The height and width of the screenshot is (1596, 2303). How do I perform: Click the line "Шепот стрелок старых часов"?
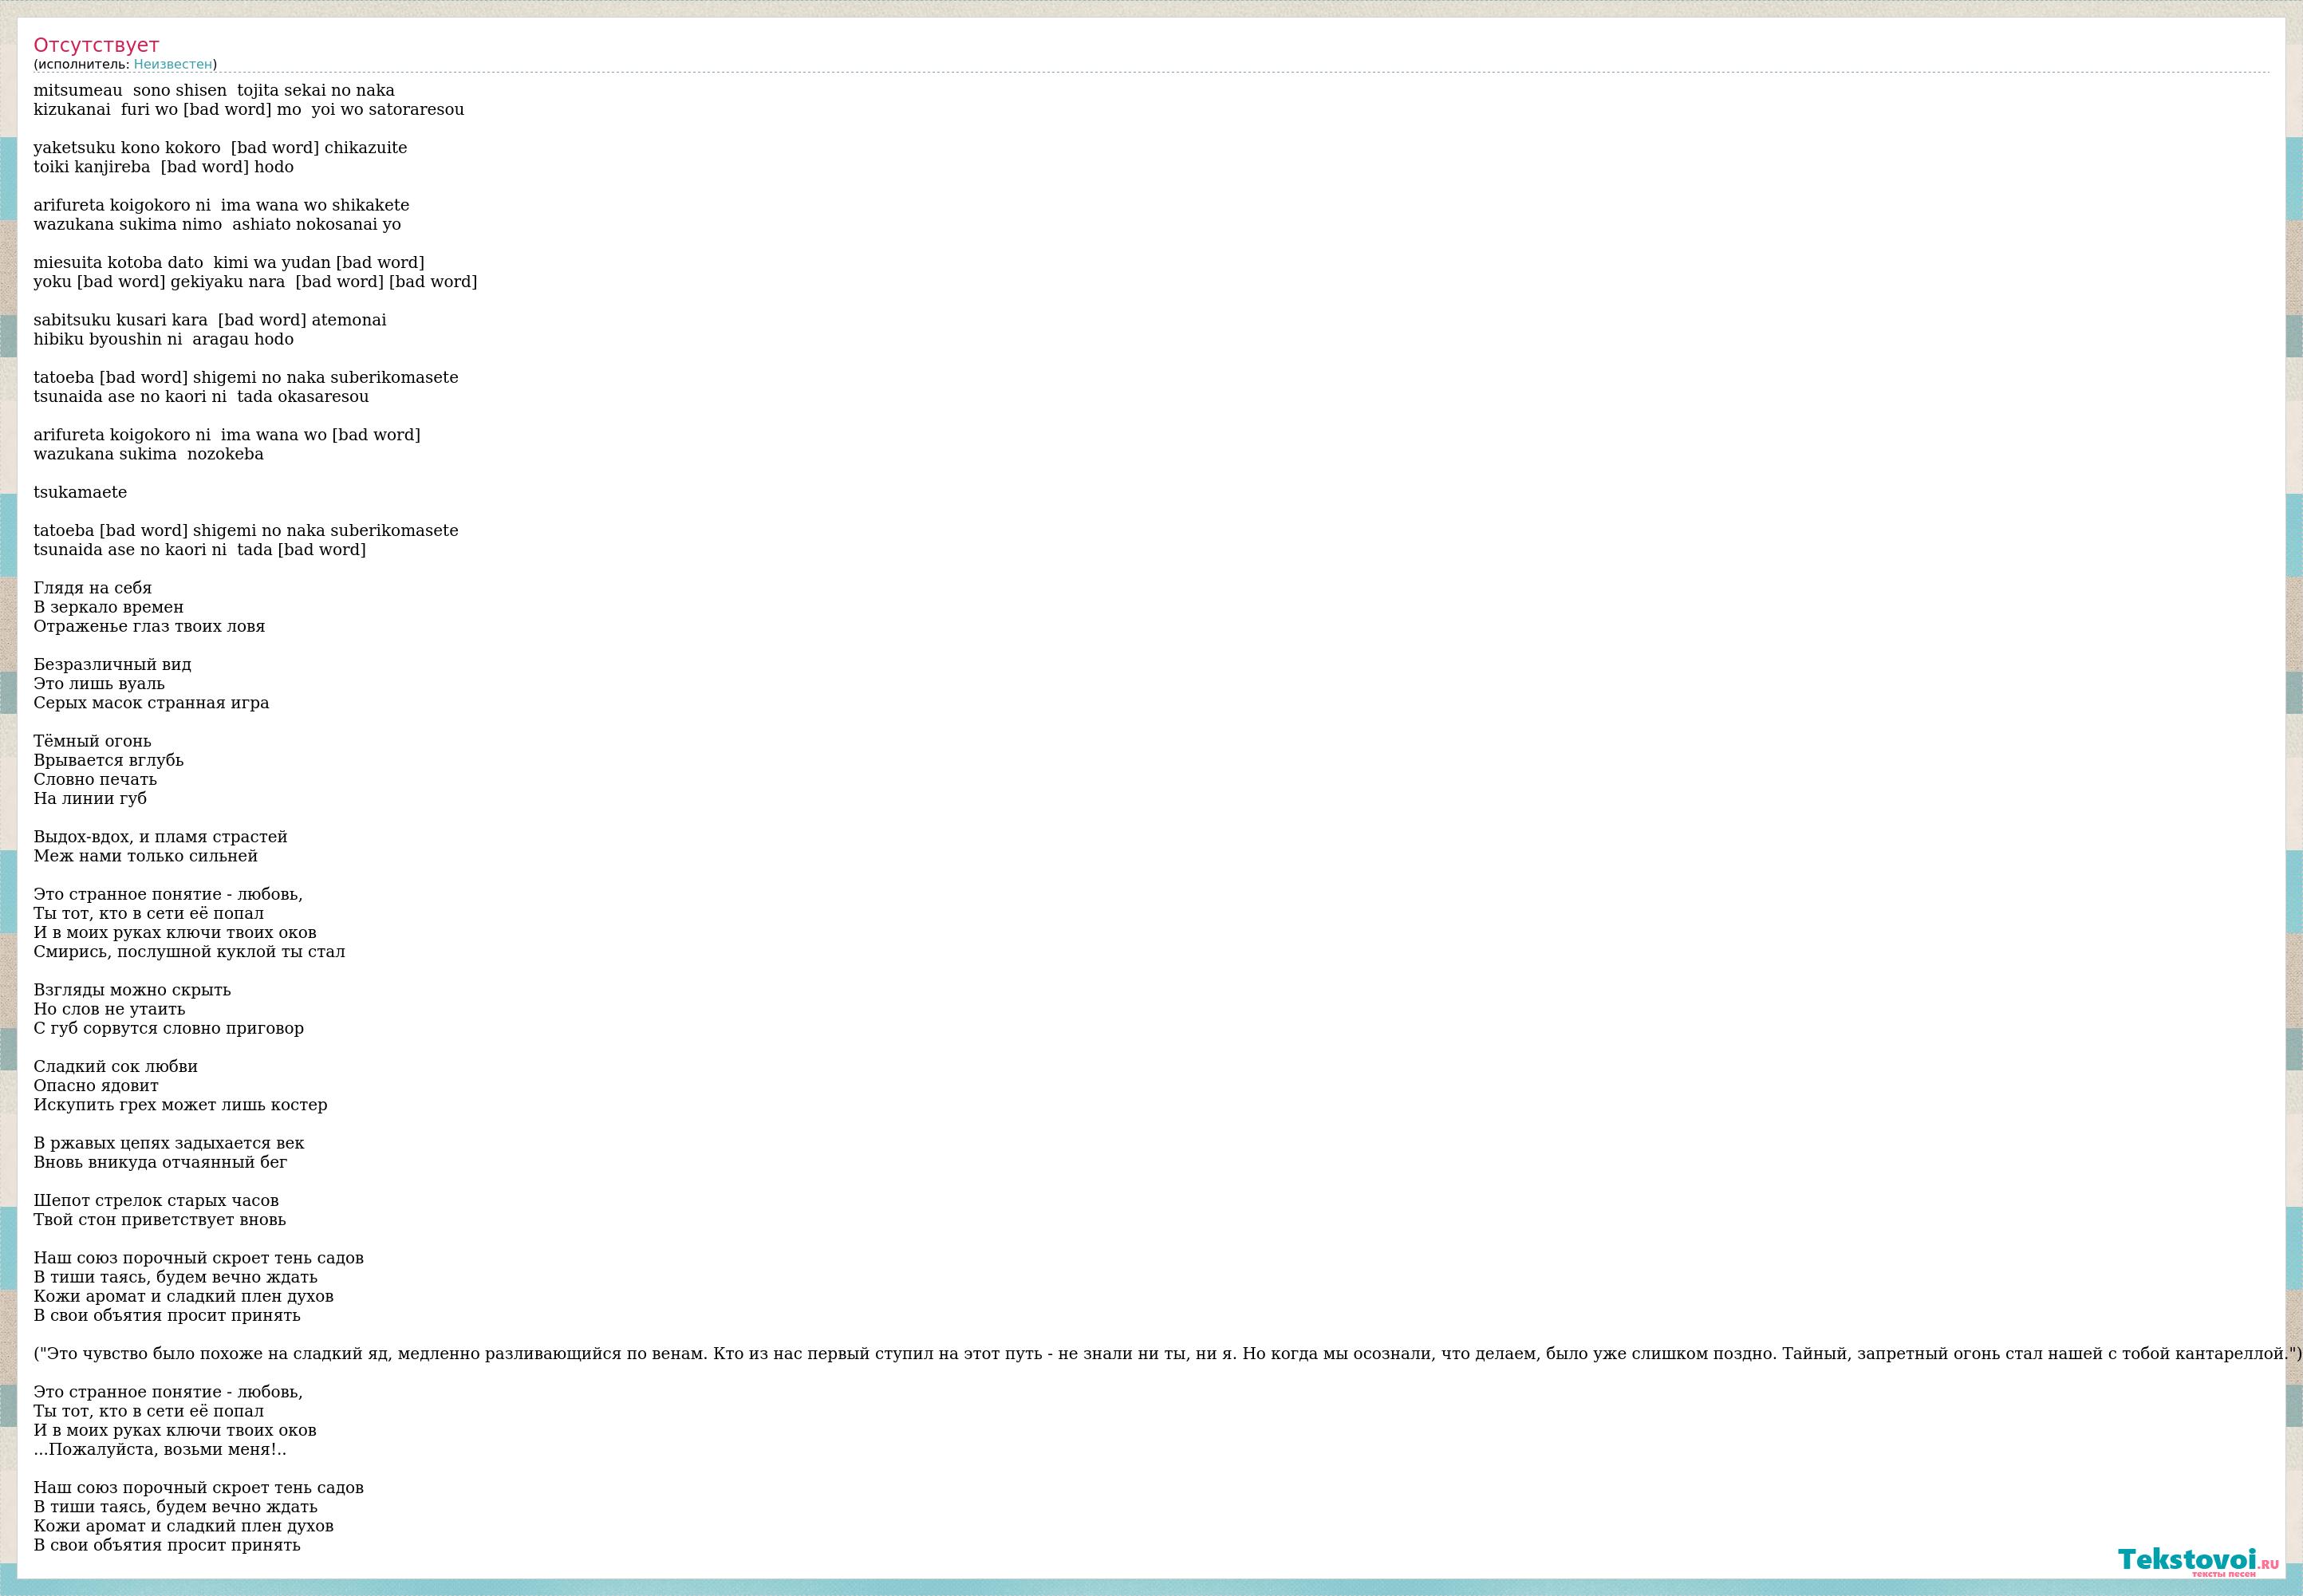click(x=156, y=1201)
